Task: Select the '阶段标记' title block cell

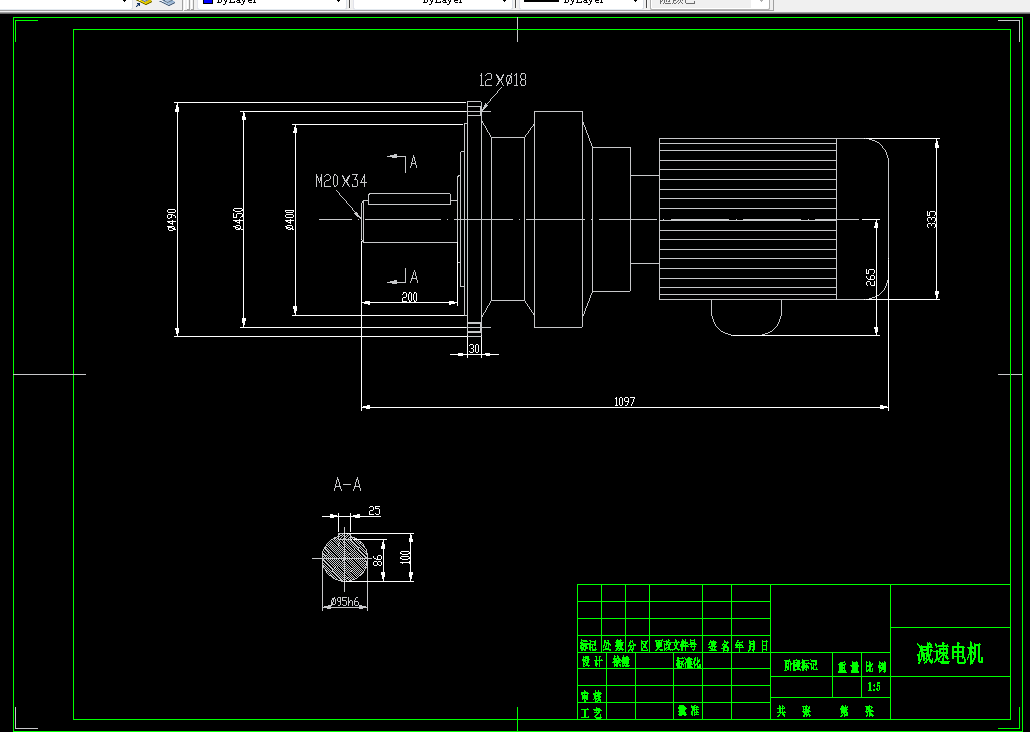Action: pos(801,666)
